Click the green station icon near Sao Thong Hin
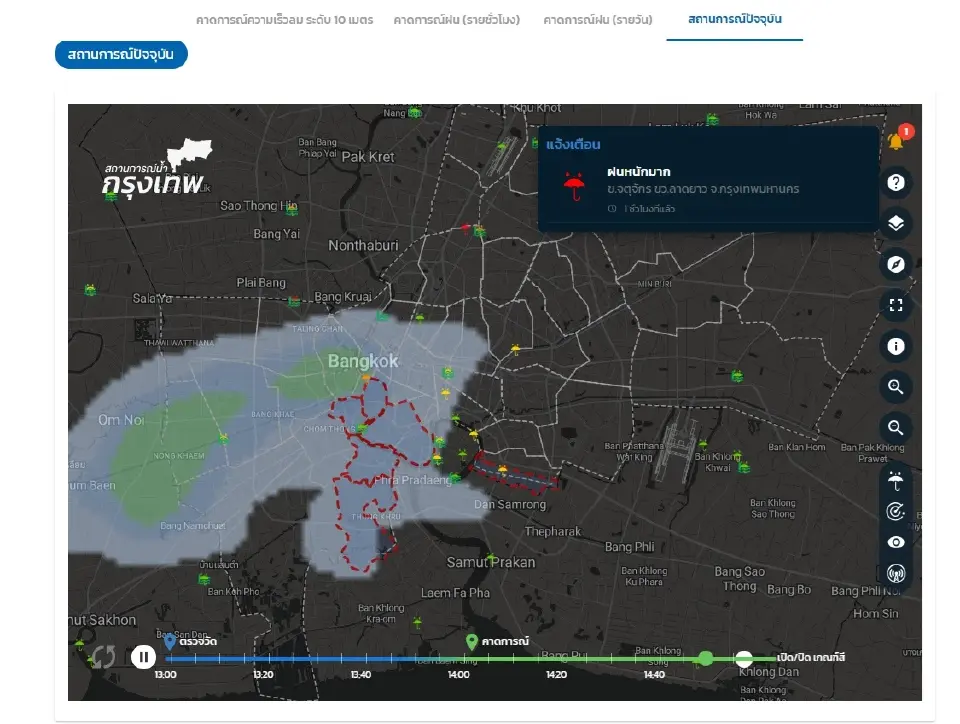960x724 pixels. (x=292, y=210)
